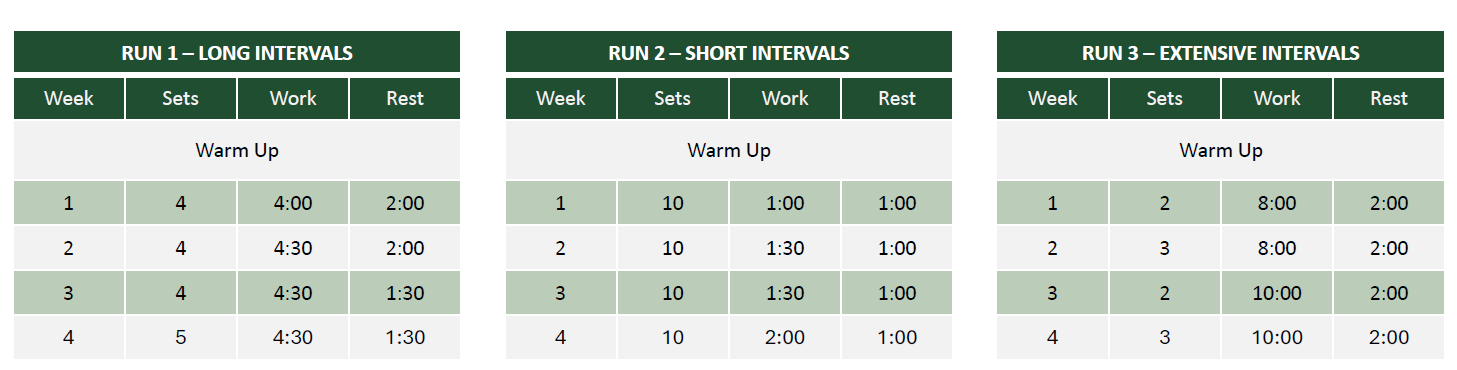Click the Run 3 – Extensive Intervals title
The image size is (1457, 370).
pos(1221,53)
